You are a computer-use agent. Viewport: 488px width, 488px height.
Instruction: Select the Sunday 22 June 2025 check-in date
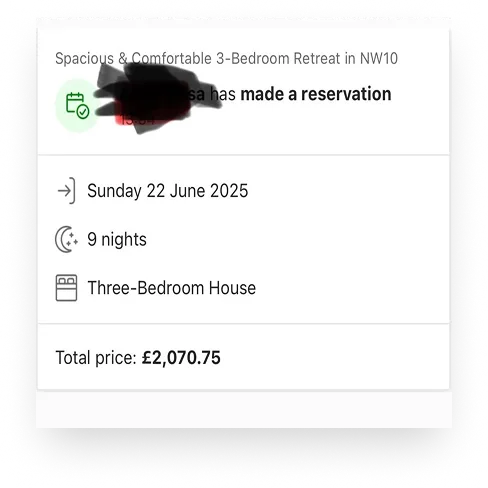coord(168,191)
